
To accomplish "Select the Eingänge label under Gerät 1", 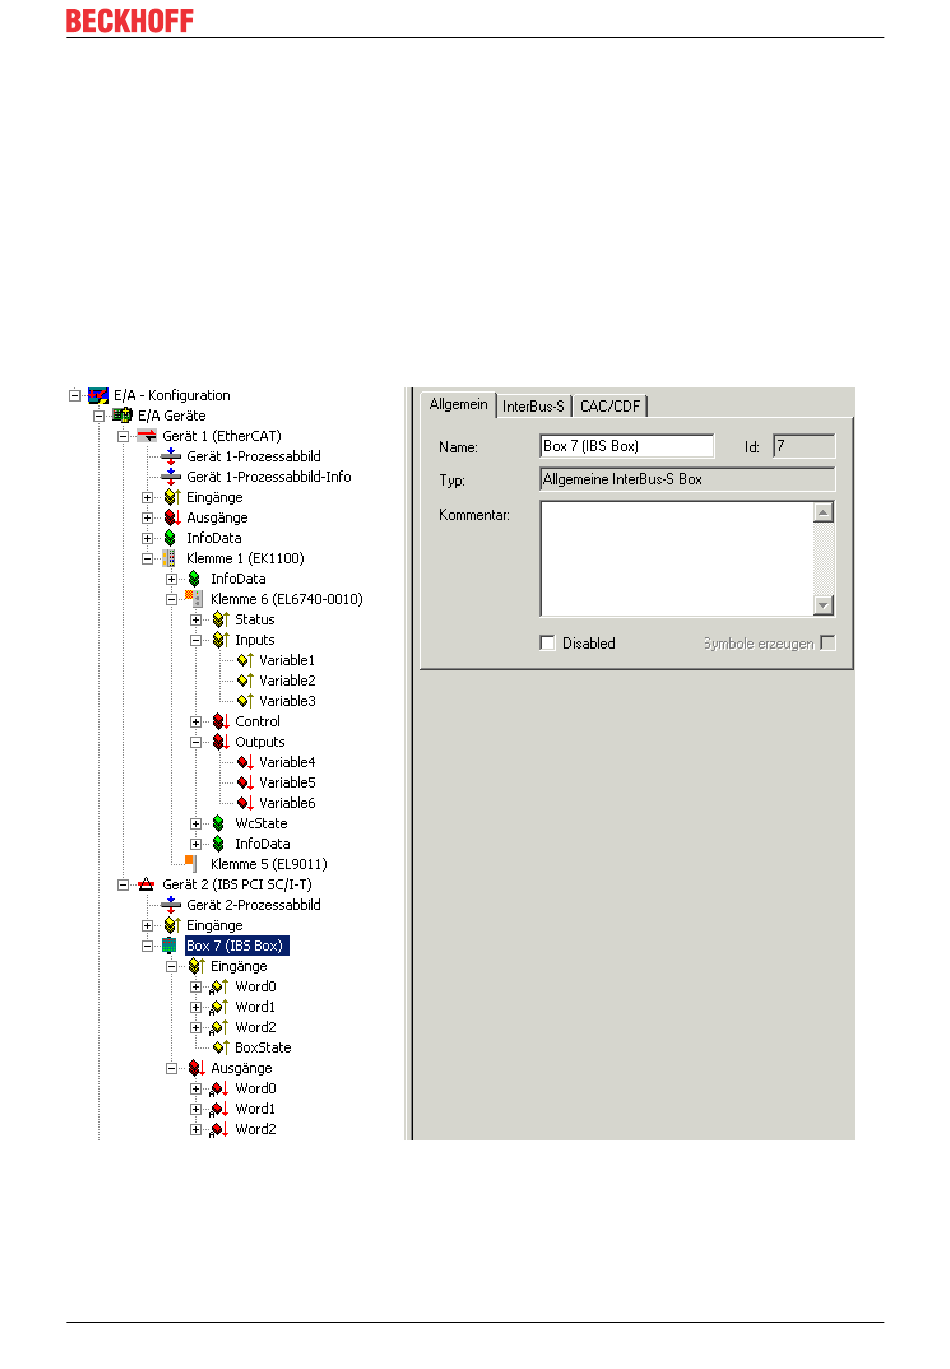I will click(215, 497).
